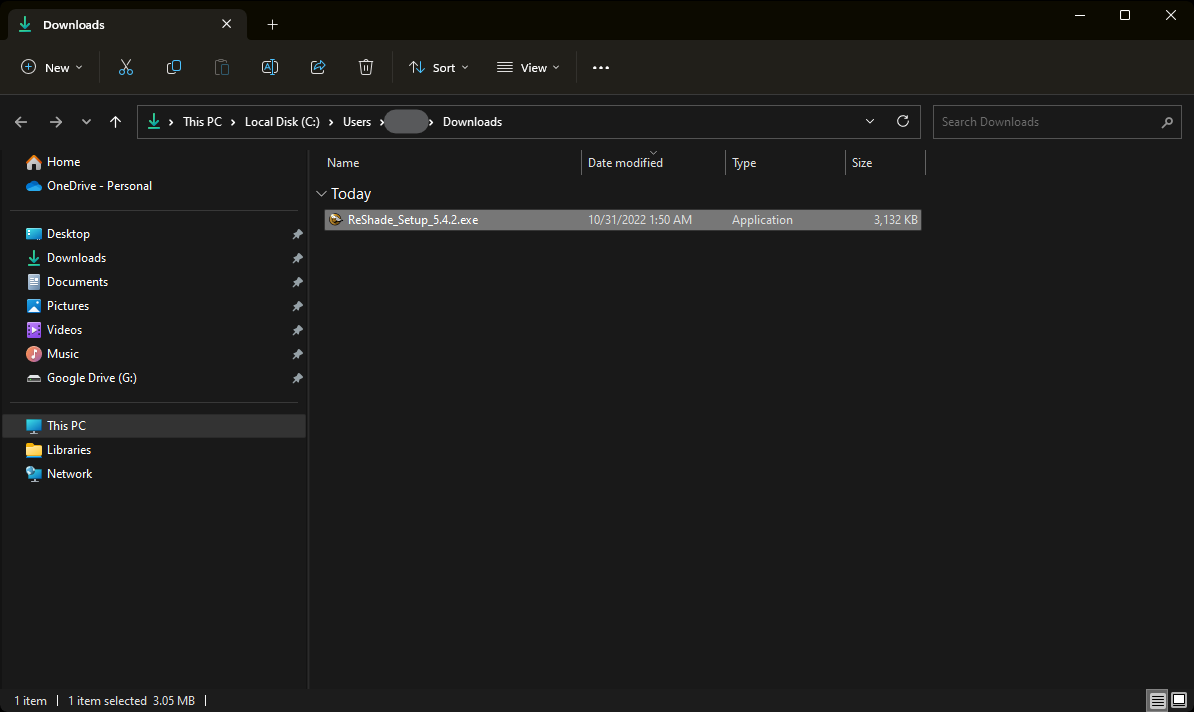Open Network in navigation pane
The height and width of the screenshot is (712, 1194).
pos(69,474)
